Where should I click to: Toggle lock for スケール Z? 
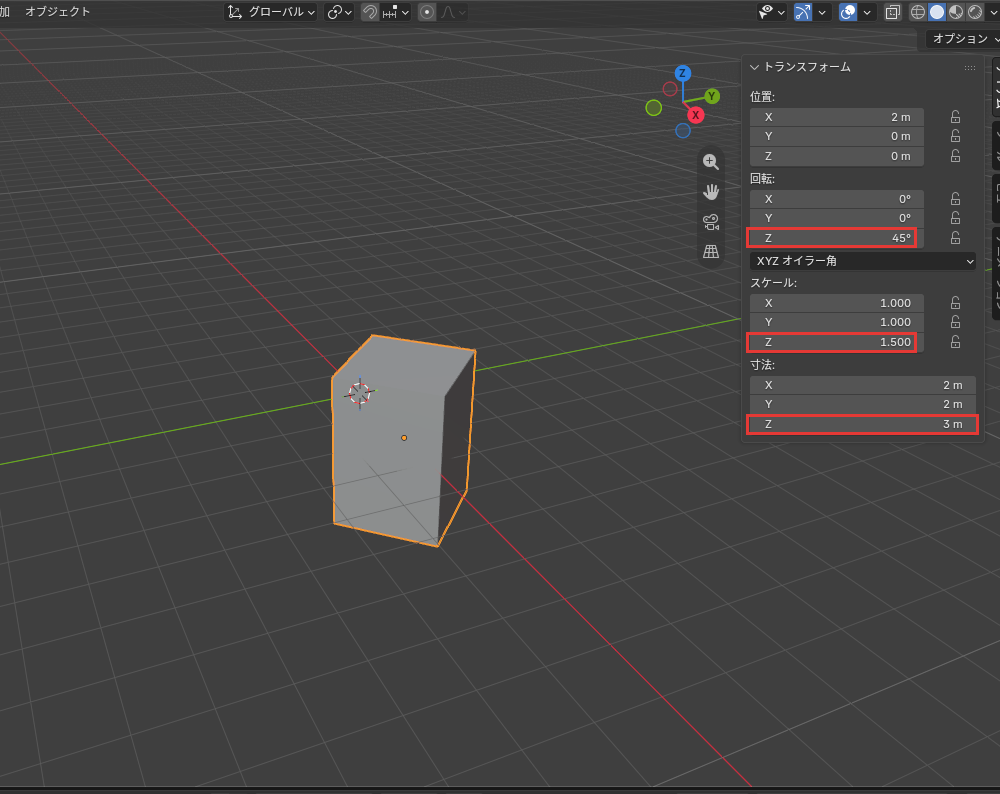pyautogui.click(x=955, y=342)
